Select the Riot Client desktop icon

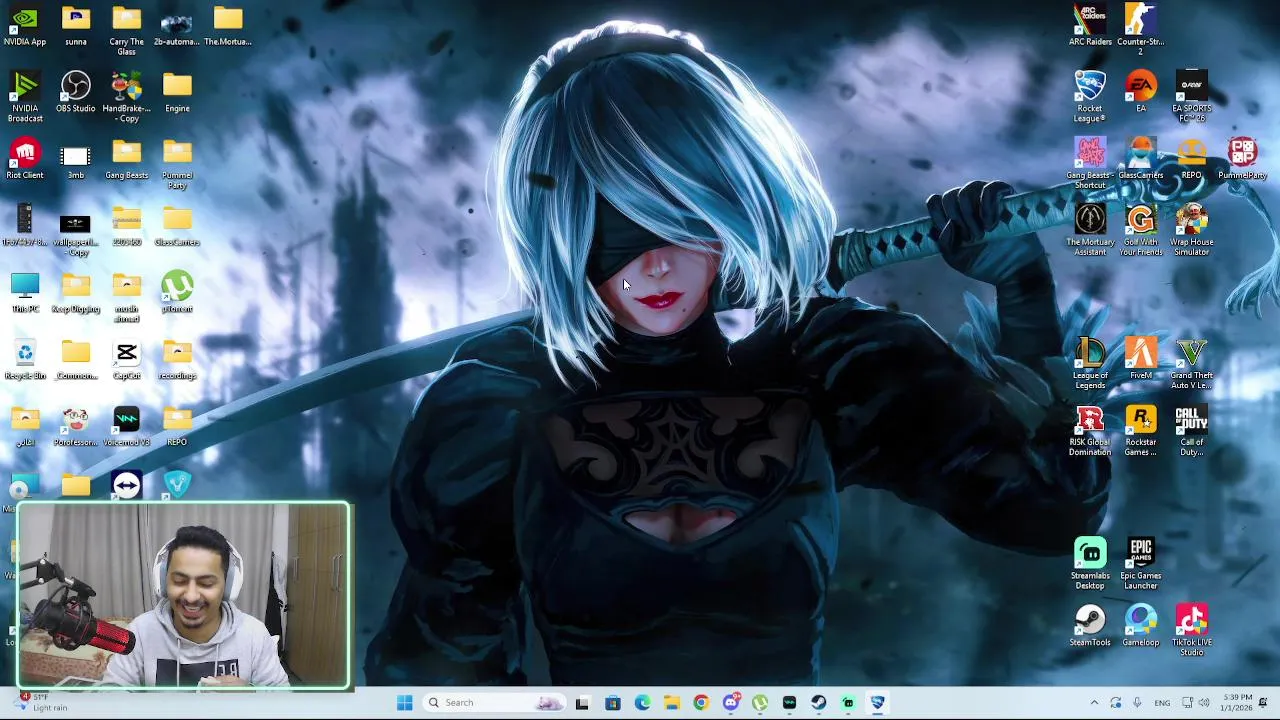pyautogui.click(x=25, y=160)
